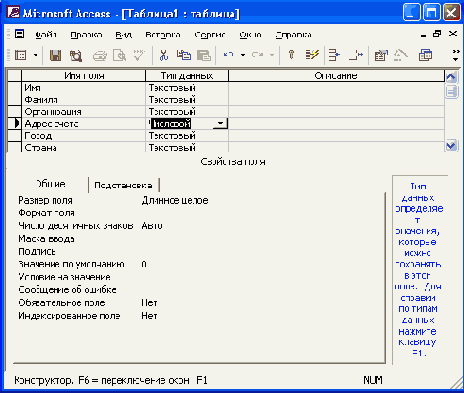Click the Формат поля property label

click(x=46, y=213)
